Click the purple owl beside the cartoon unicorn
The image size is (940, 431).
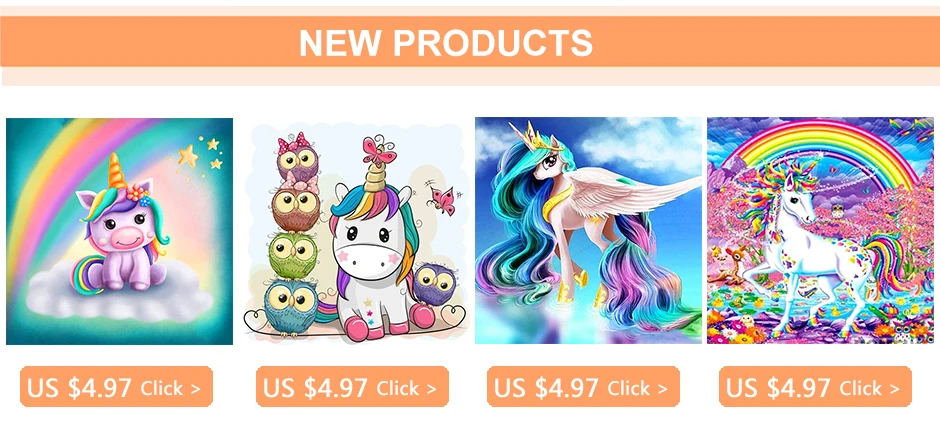pos(434,284)
